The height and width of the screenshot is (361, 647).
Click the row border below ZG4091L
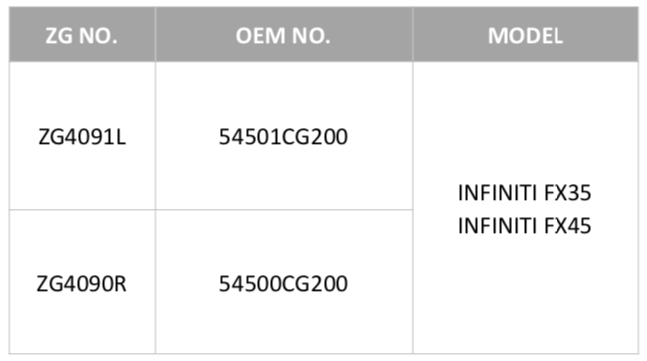(x=82, y=210)
